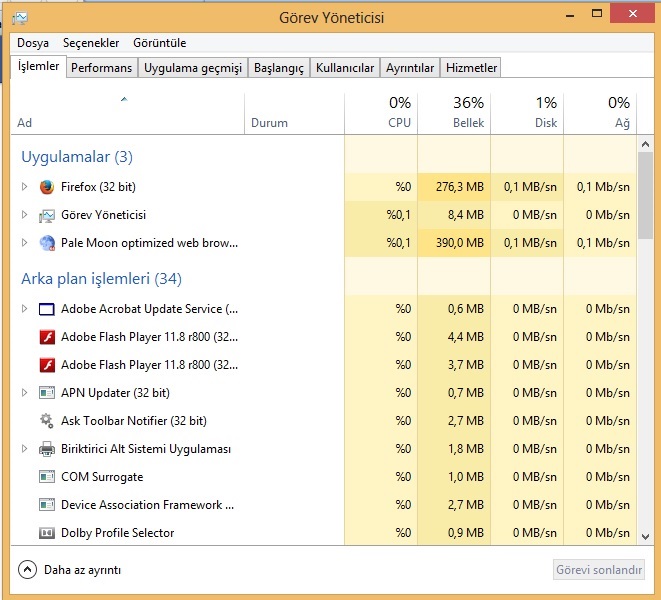This screenshot has width=661, height=600.
Task: Close the Görev Yöneticisi window
Action: (x=632, y=14)
